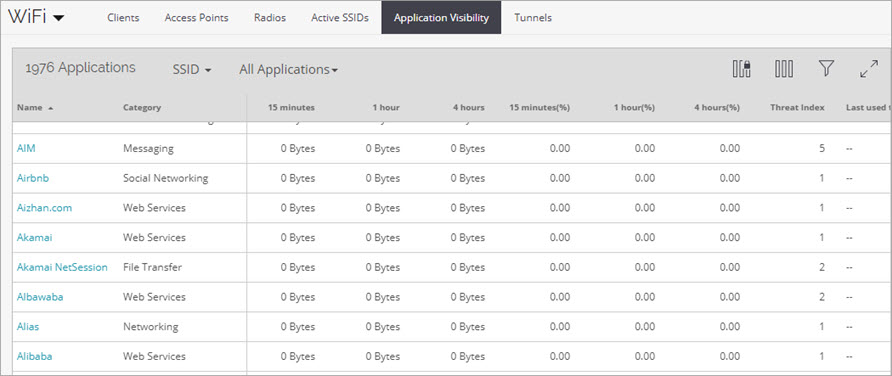Click 4 hours bytes in Alias row
This screenshot has width=892, height=376.
[x=468, y=327]
